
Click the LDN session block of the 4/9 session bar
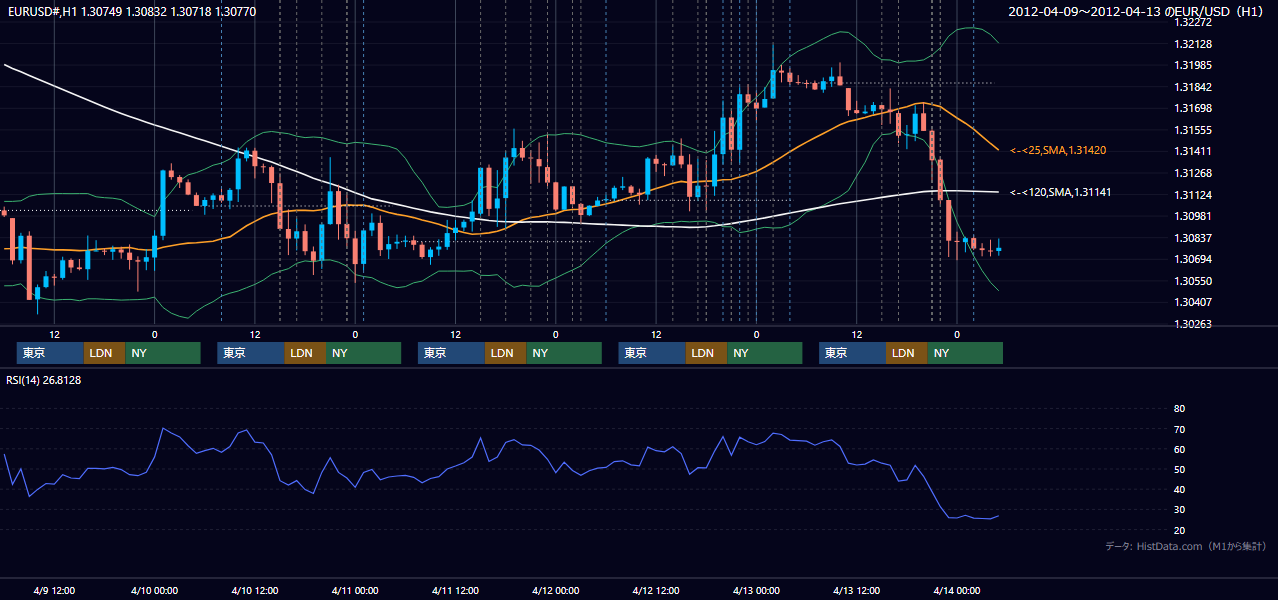coord(104,353)
